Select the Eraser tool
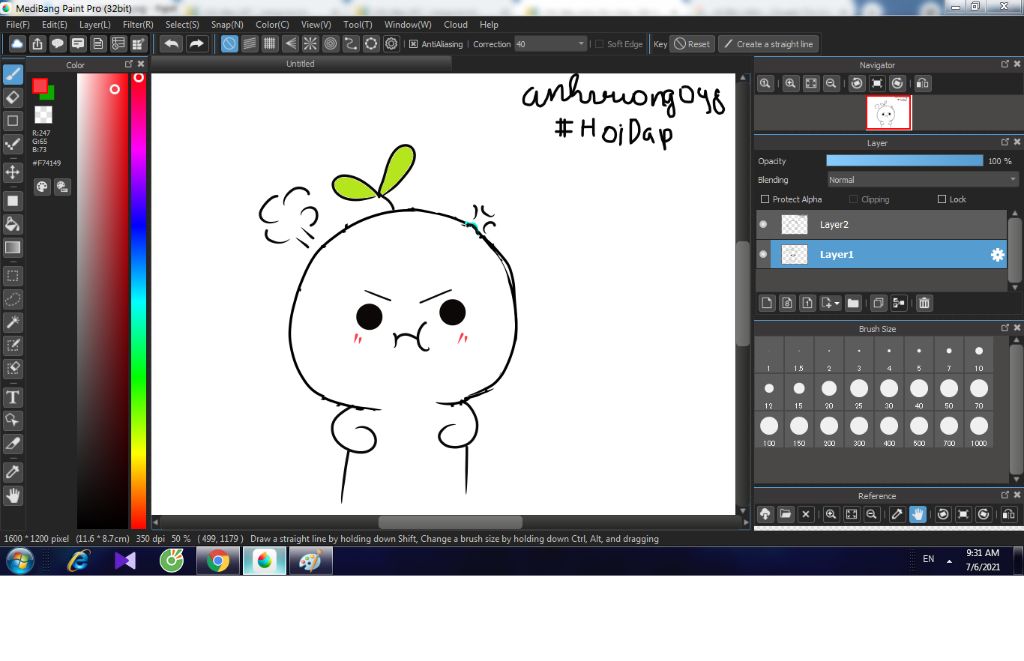Screen dimensions: 1024x661 (x=12, y=97)
